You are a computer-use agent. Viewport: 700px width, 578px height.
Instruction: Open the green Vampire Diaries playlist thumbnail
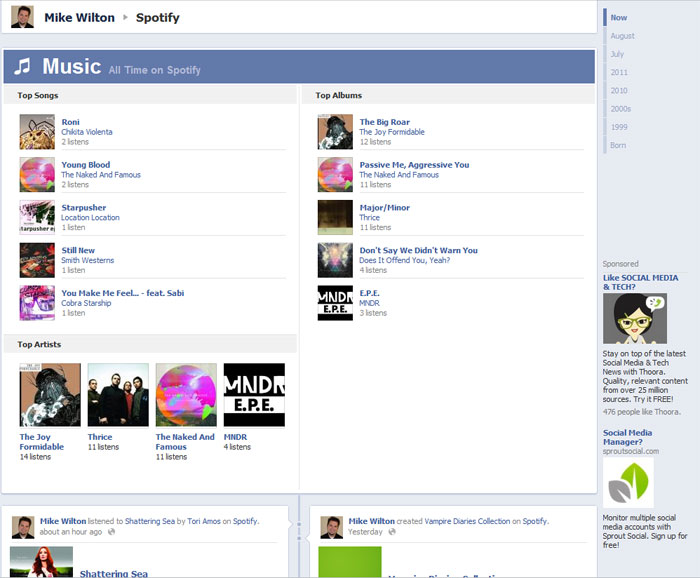pos(350,562)
